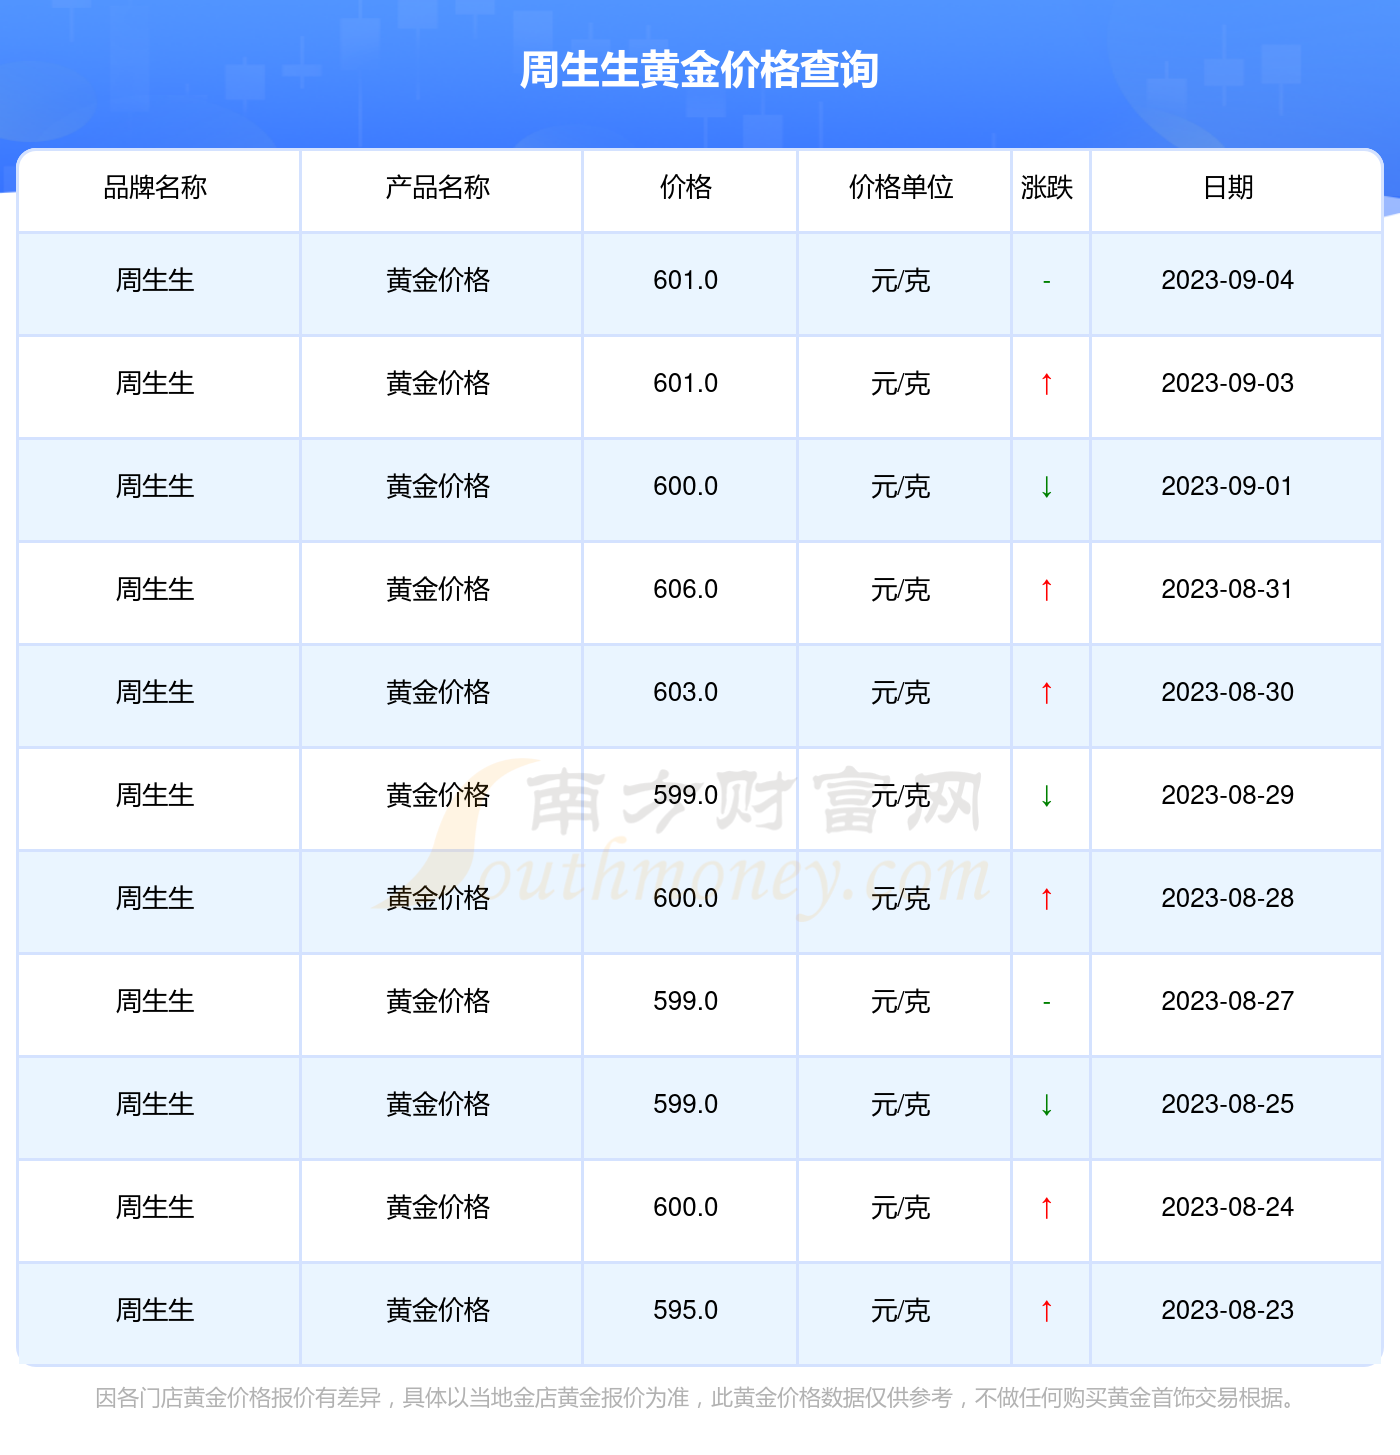Click the price 603.0

click(x=686, y=693)
